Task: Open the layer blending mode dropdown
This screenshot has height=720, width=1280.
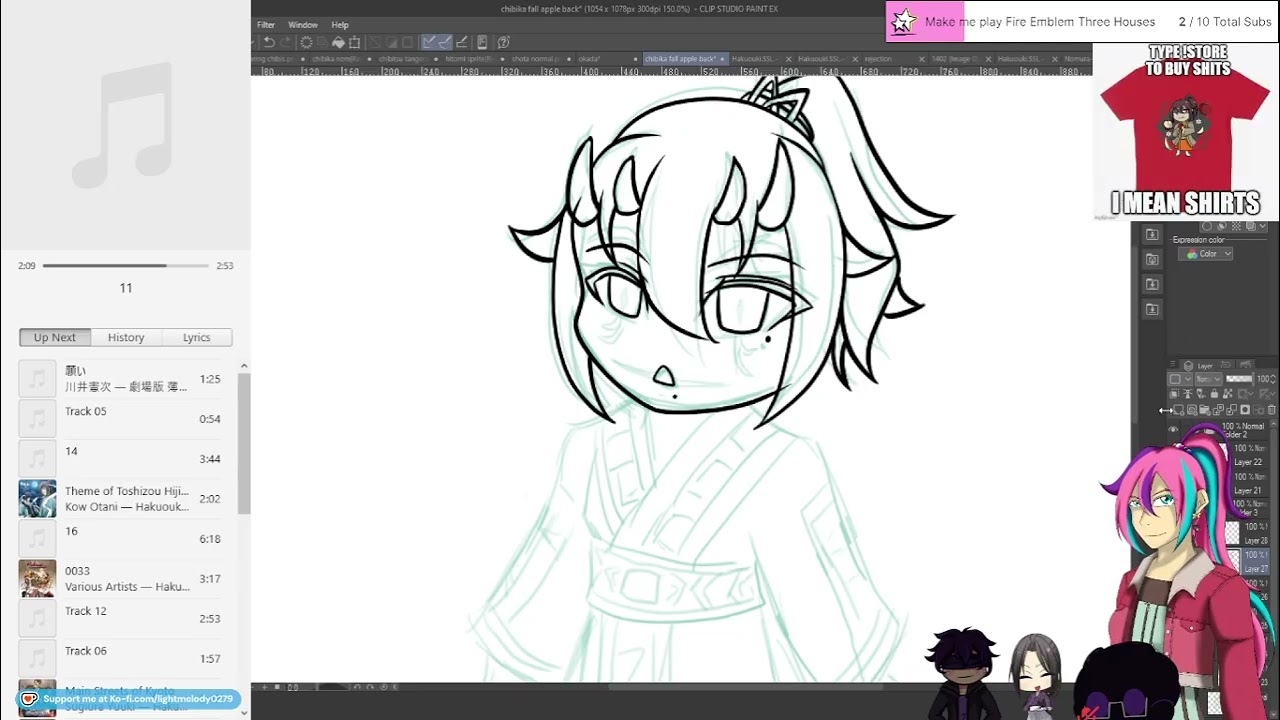Action: click(1208, 379)
